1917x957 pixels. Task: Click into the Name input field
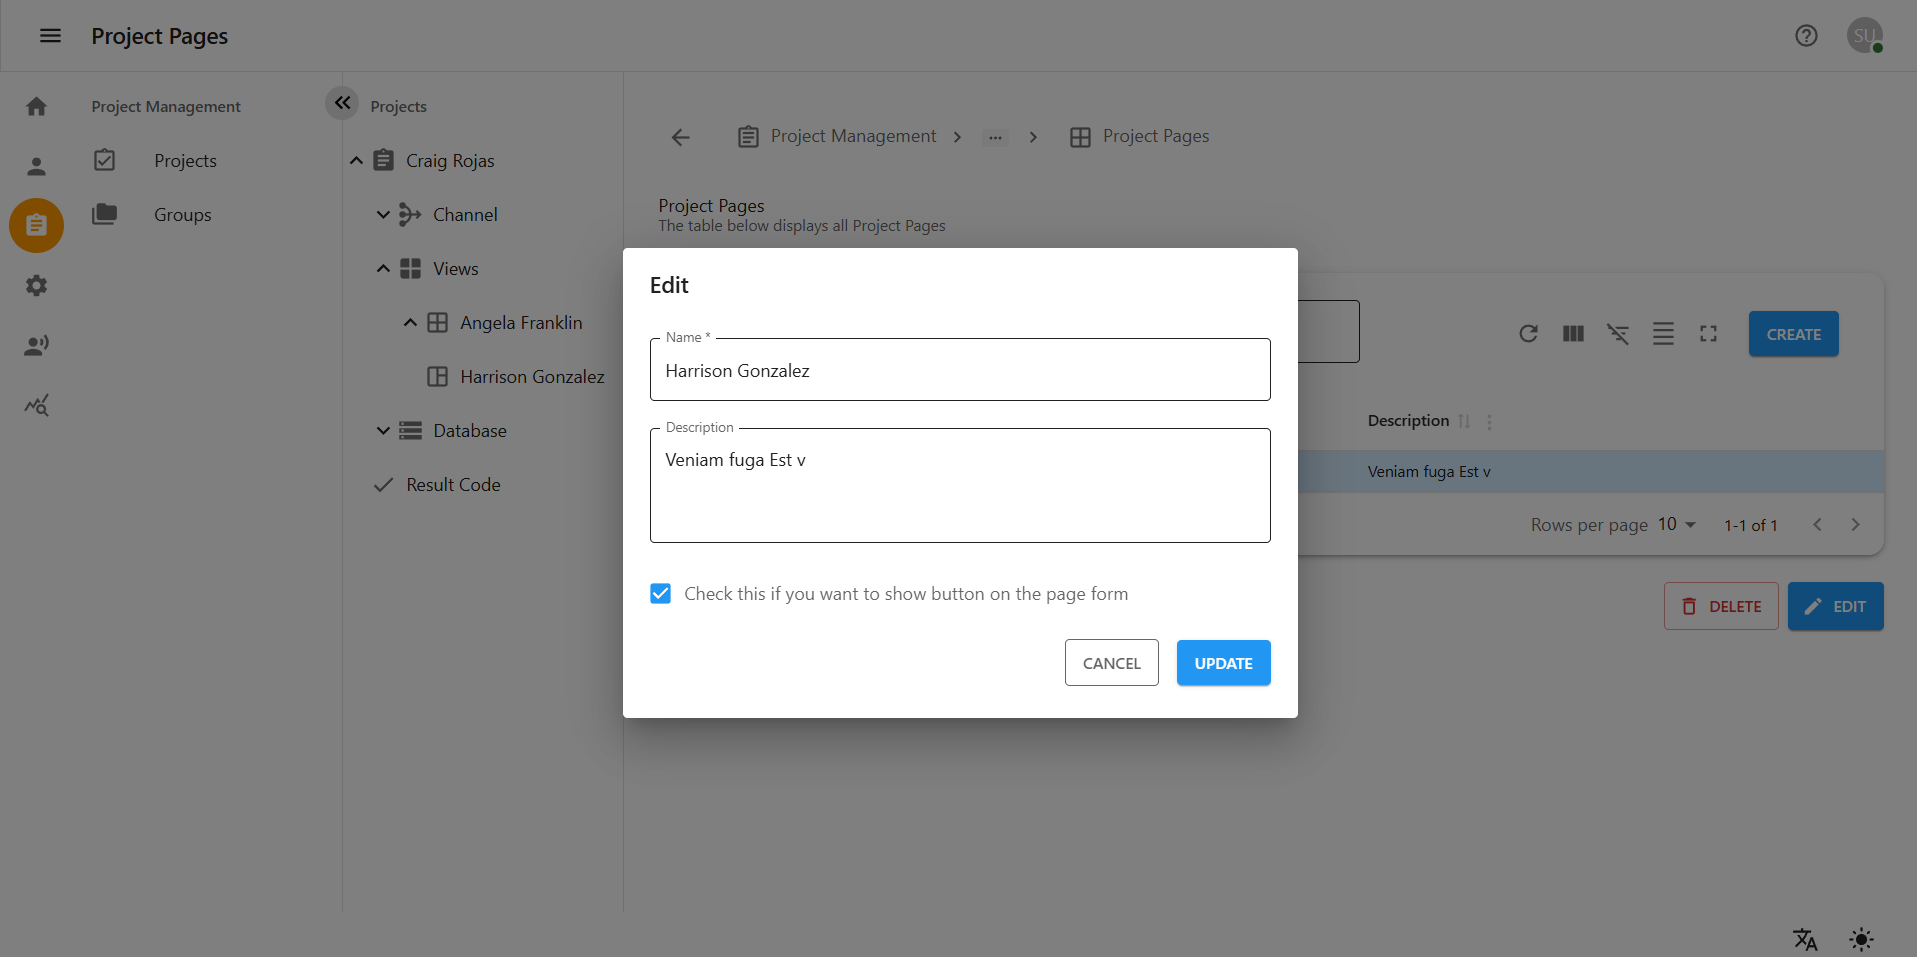pos(959,371)
